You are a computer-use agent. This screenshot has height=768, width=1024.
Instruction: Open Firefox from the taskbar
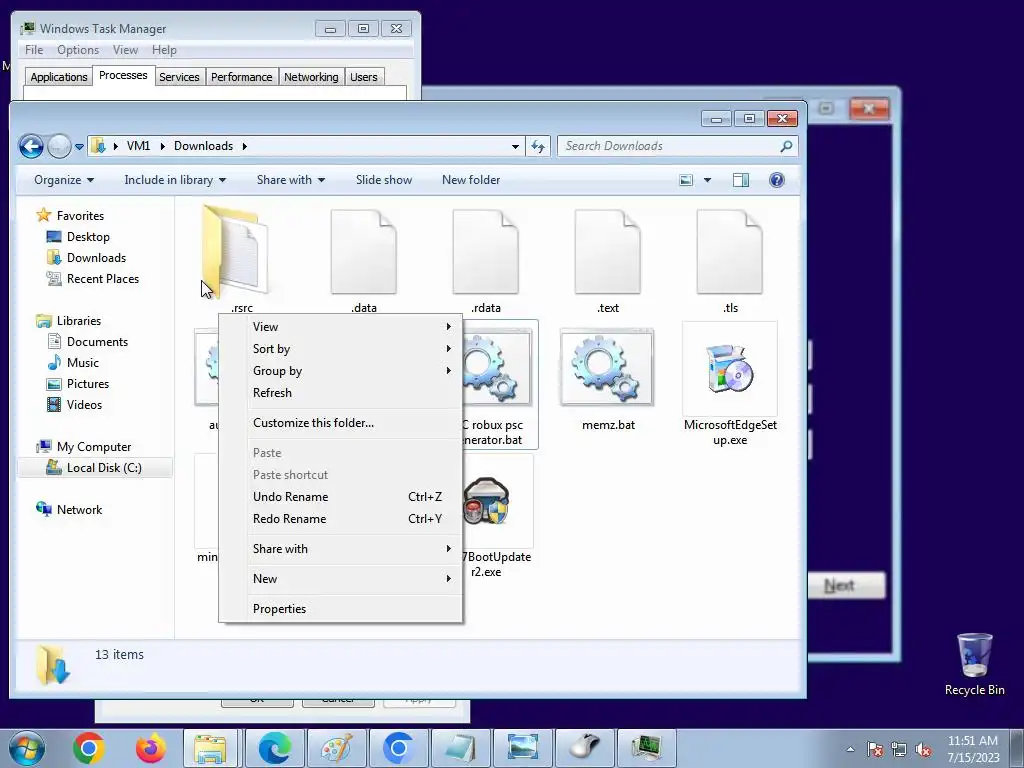[x=151, y=748]
